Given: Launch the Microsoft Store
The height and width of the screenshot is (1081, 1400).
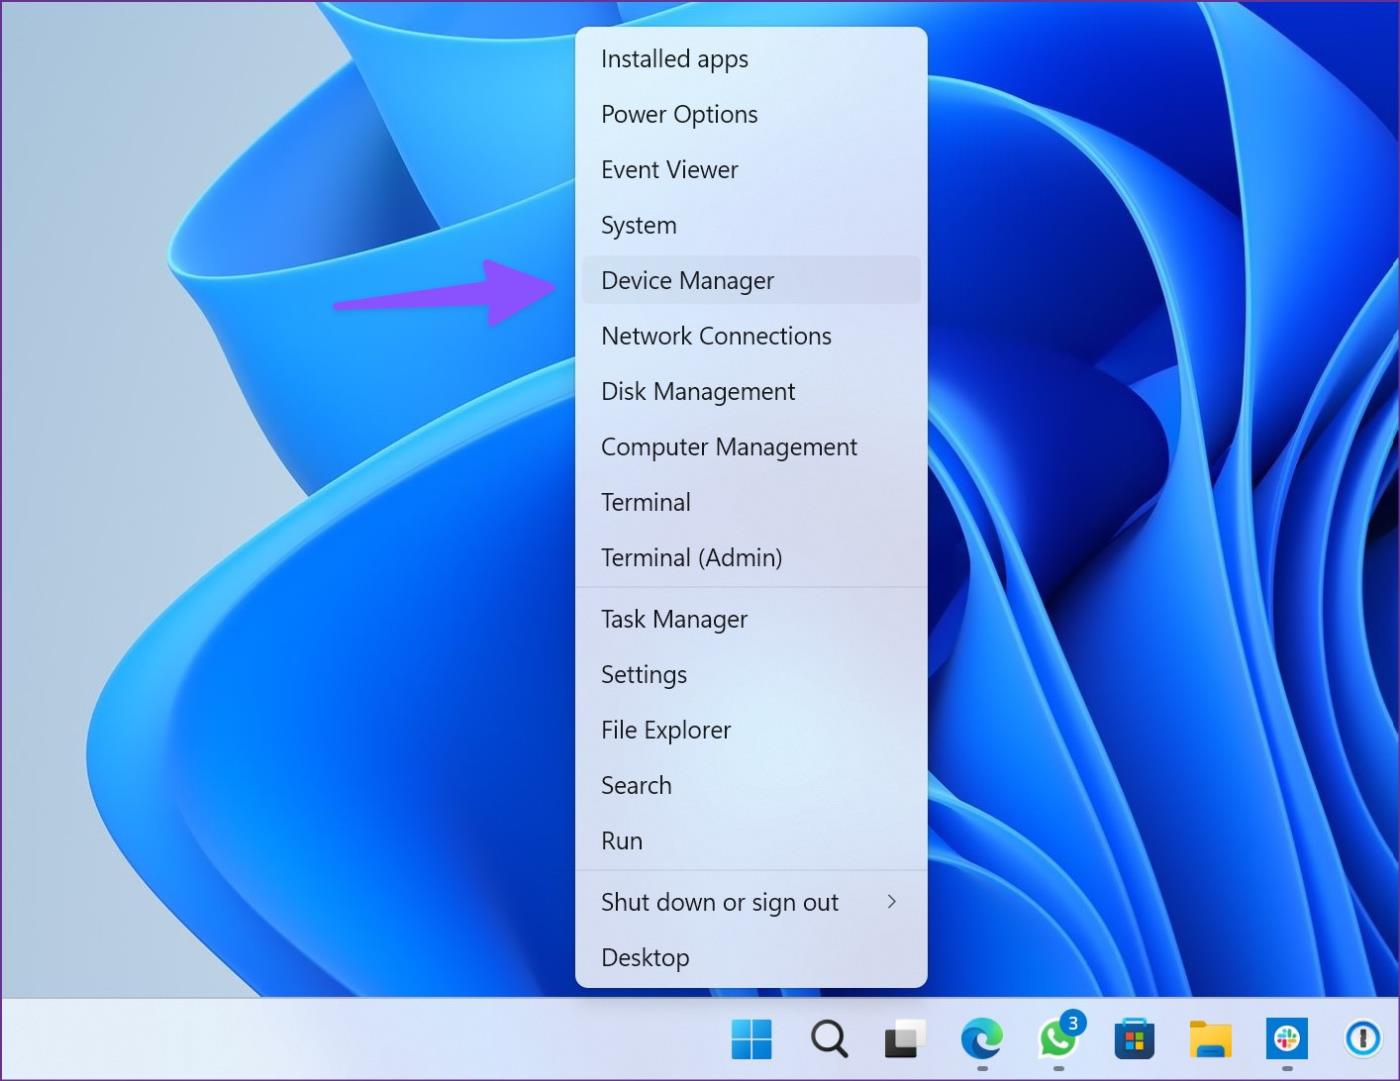Looking at the screenshot, I should tap(1135, 1040).
